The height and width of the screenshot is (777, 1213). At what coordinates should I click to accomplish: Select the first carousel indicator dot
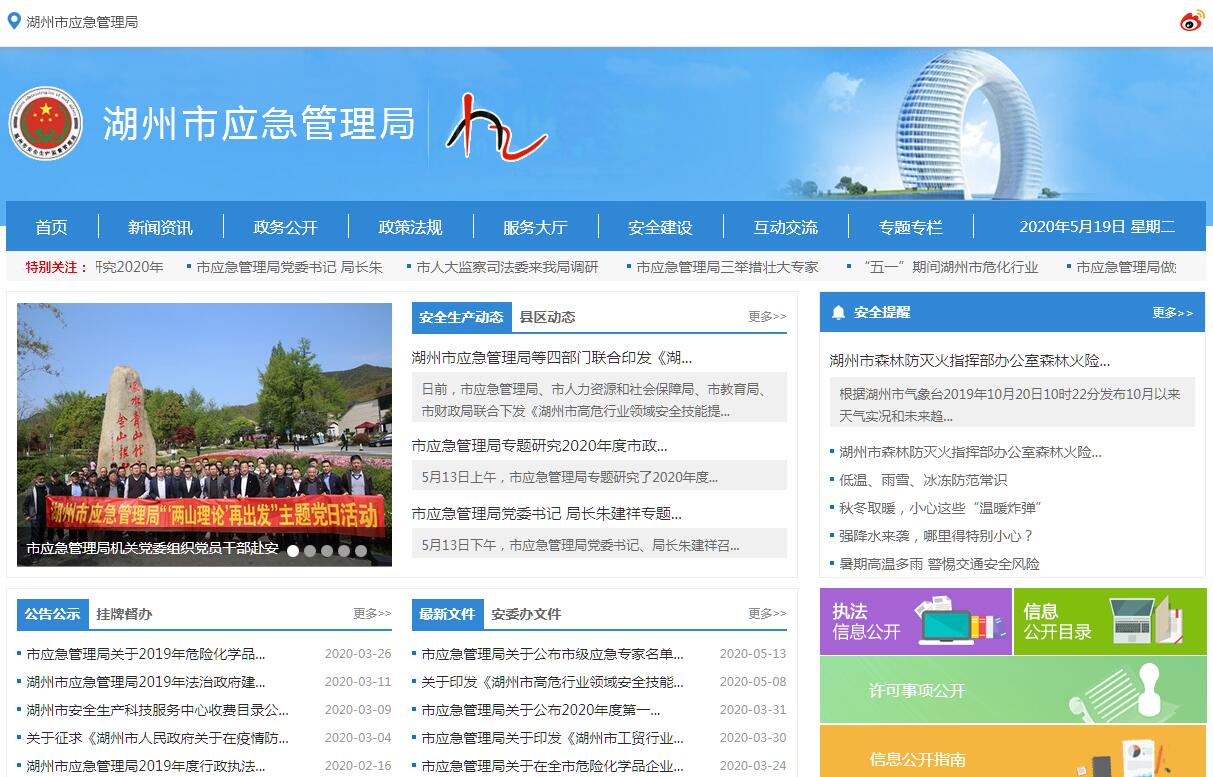293,550
